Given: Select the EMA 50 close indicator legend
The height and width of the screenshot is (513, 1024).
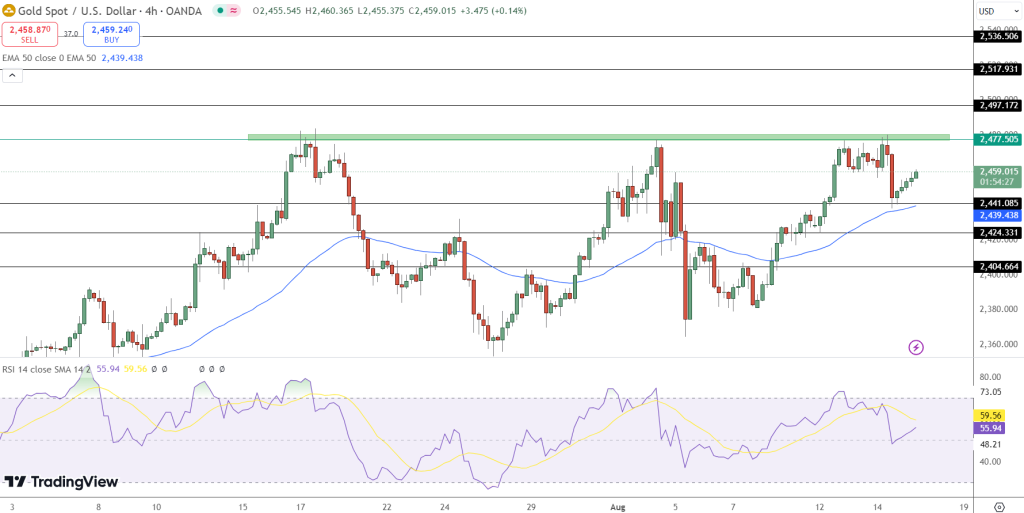Looking at the screenshot, I should pos(50,58).
